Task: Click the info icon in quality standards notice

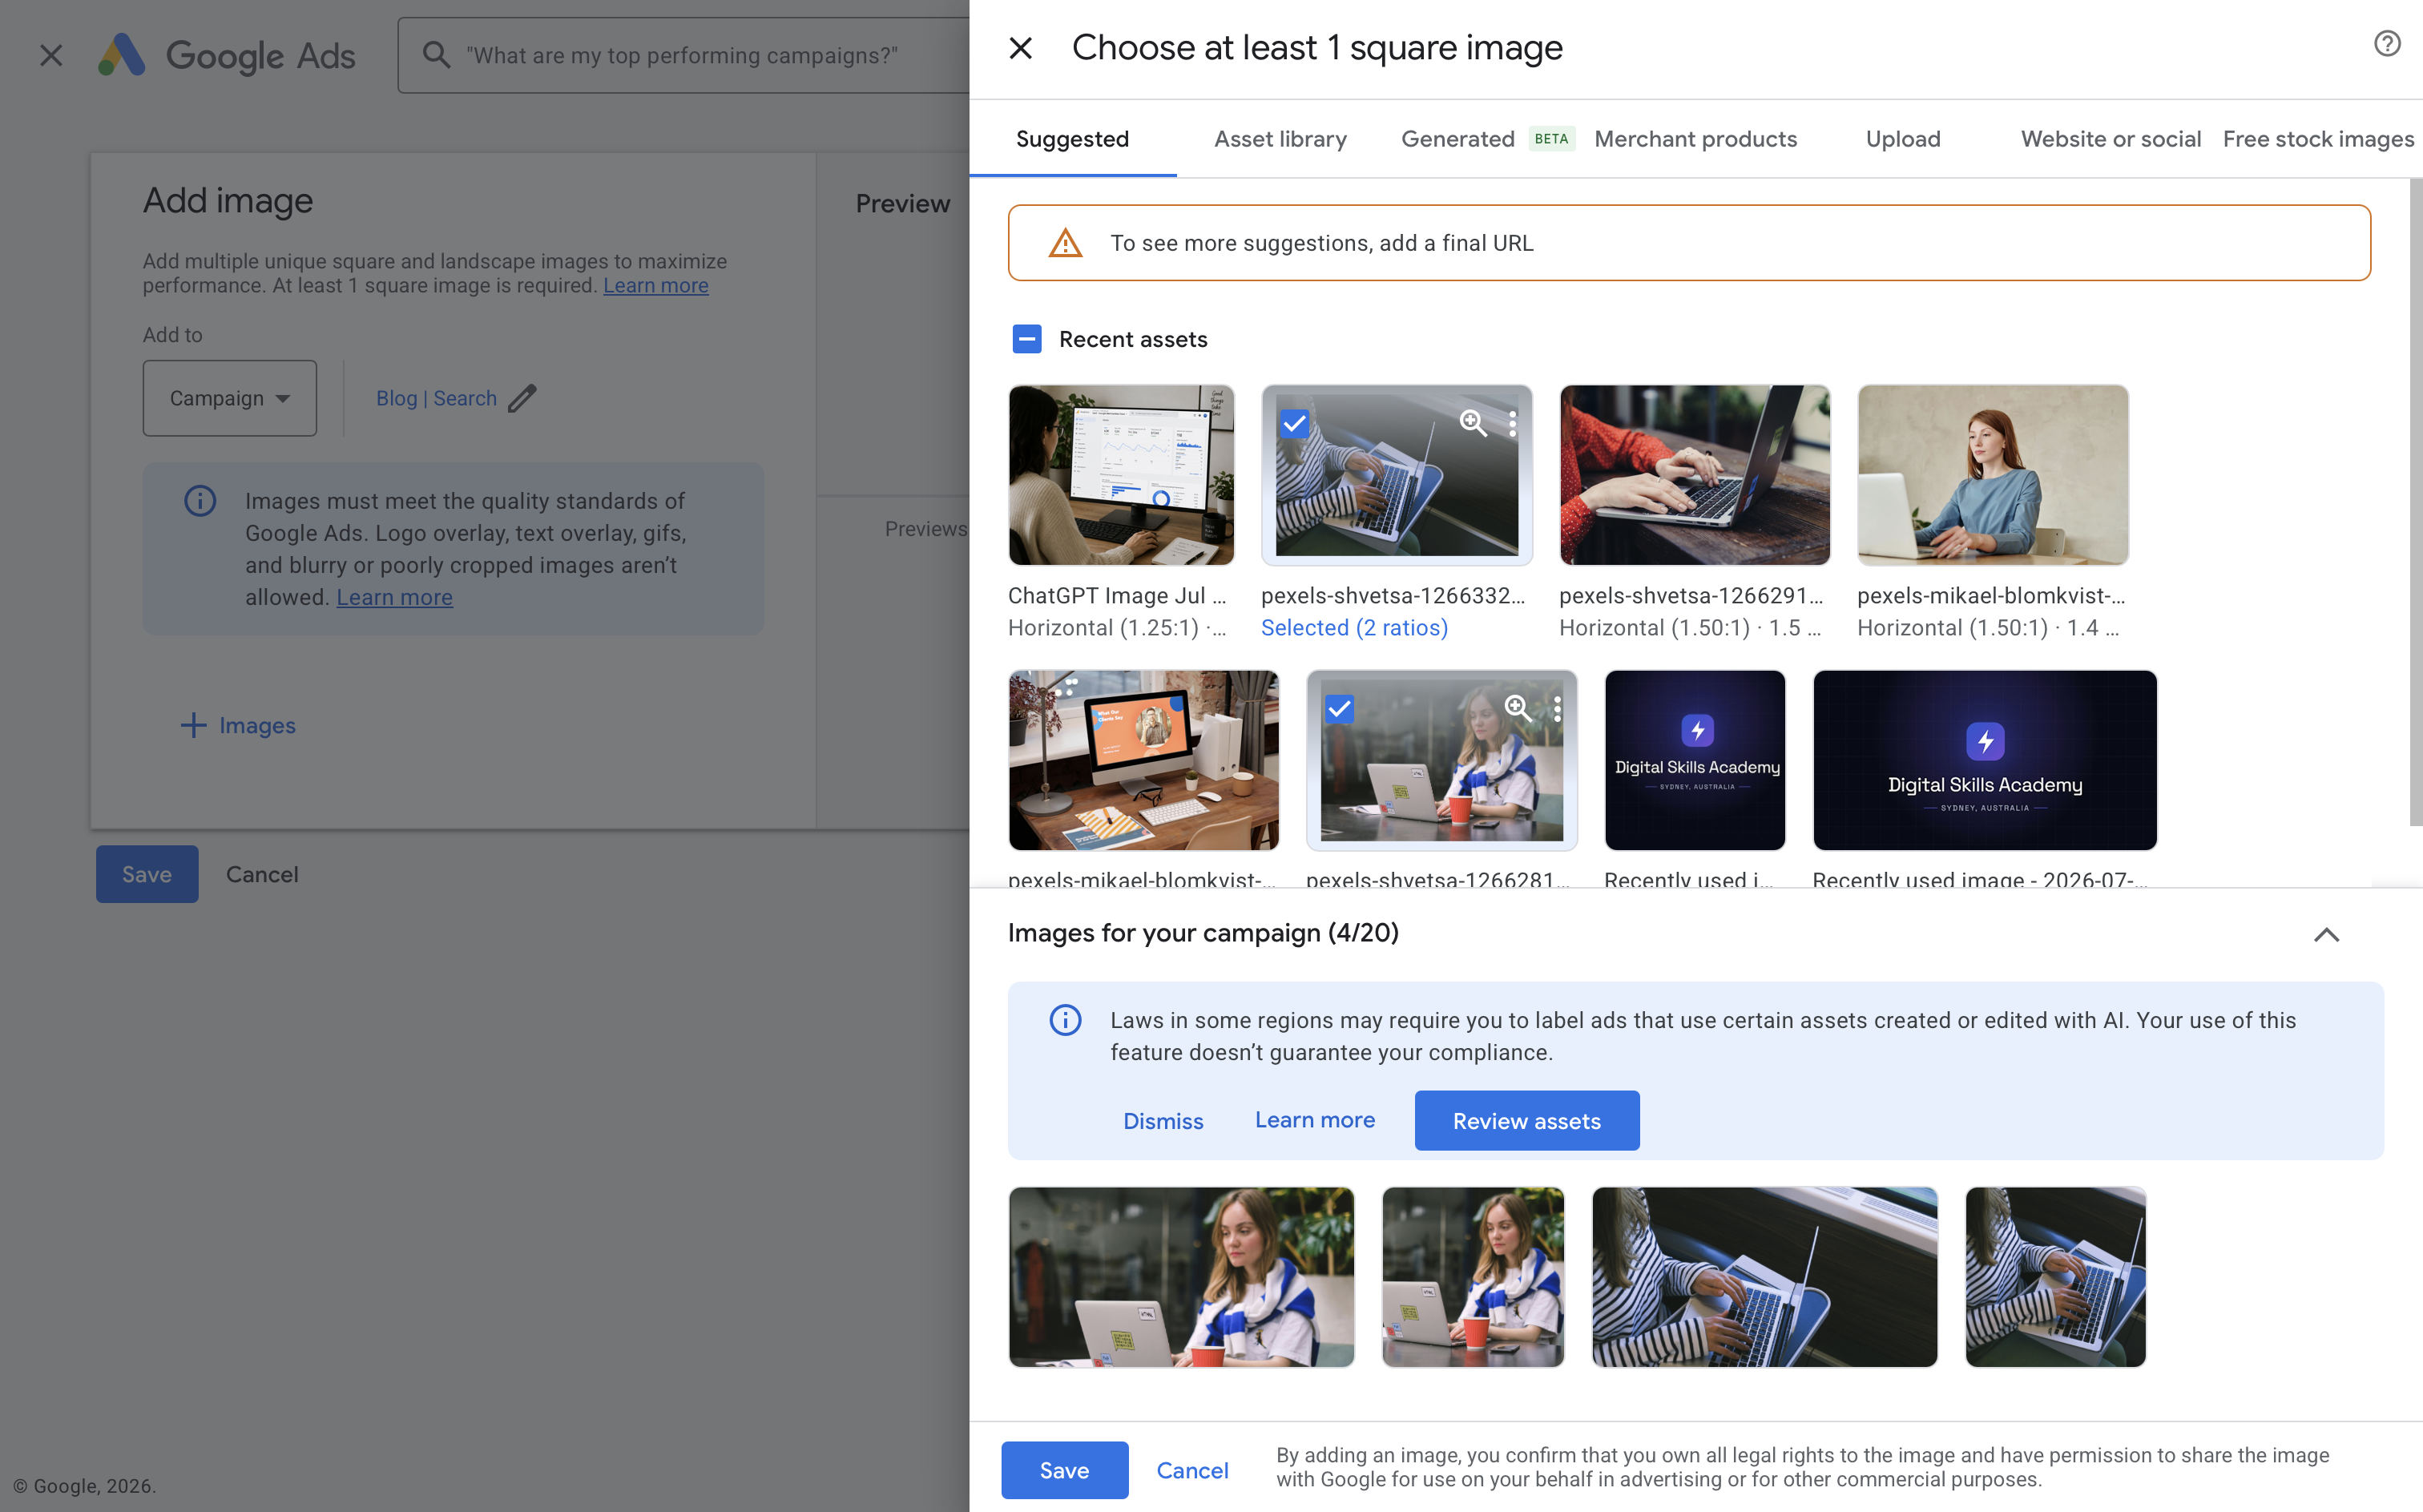Action: [x=200, y=500]
